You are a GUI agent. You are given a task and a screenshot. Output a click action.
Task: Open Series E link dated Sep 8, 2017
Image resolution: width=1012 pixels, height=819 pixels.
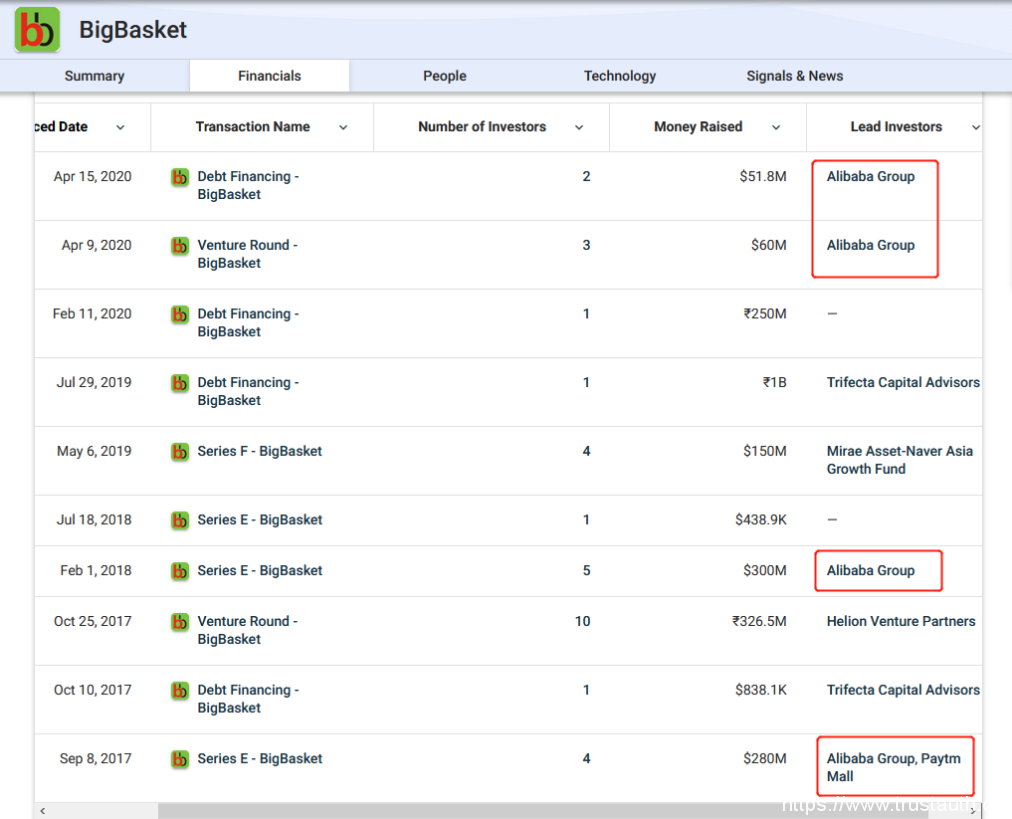click(x=259, y=758)
